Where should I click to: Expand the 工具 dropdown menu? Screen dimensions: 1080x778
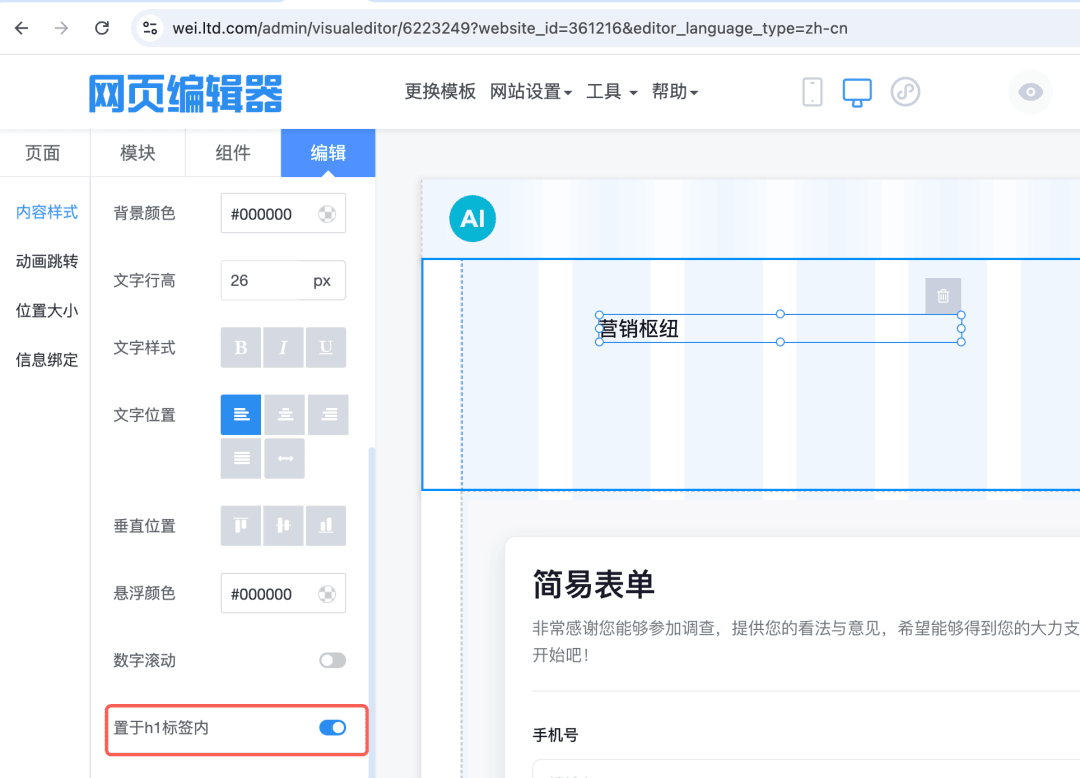click(612, 92)
